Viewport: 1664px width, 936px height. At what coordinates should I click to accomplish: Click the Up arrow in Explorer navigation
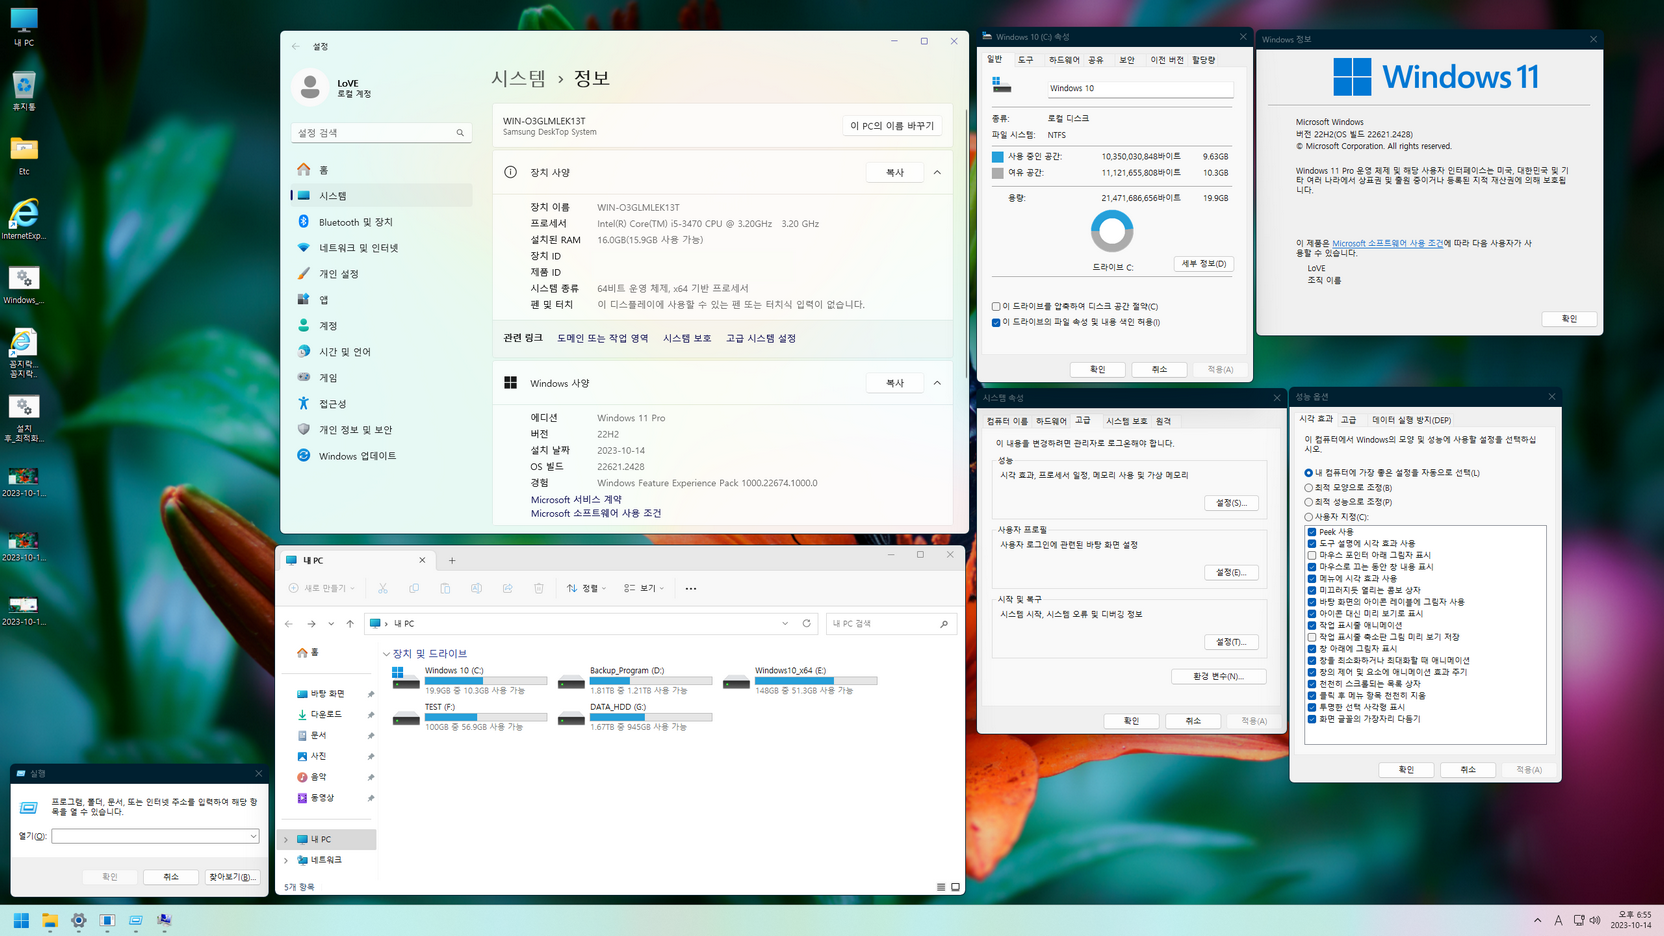coord(350,623)
